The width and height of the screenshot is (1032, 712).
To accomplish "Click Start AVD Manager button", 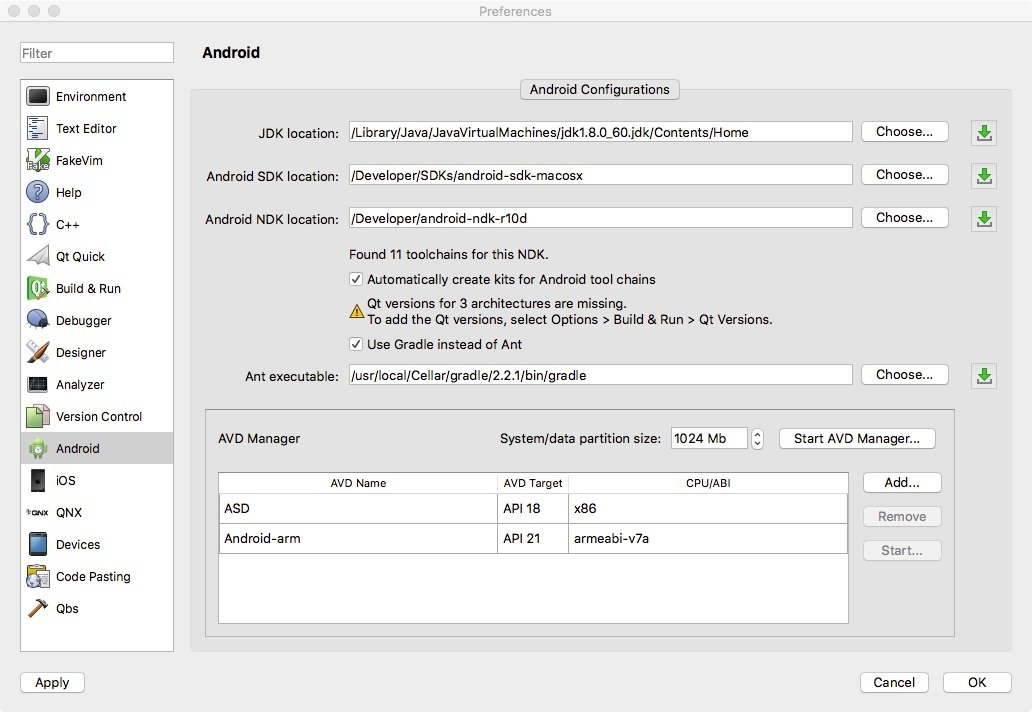I will click(x=857, y=438).
